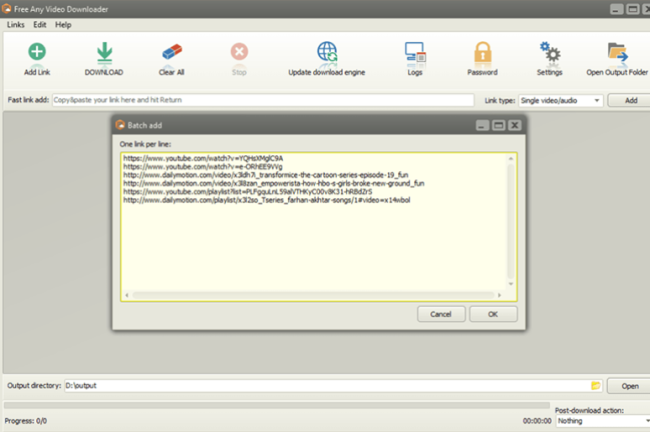Click the 'One link per line:' label
This screenshot has width=650, height=432.
tap(145, 144)
